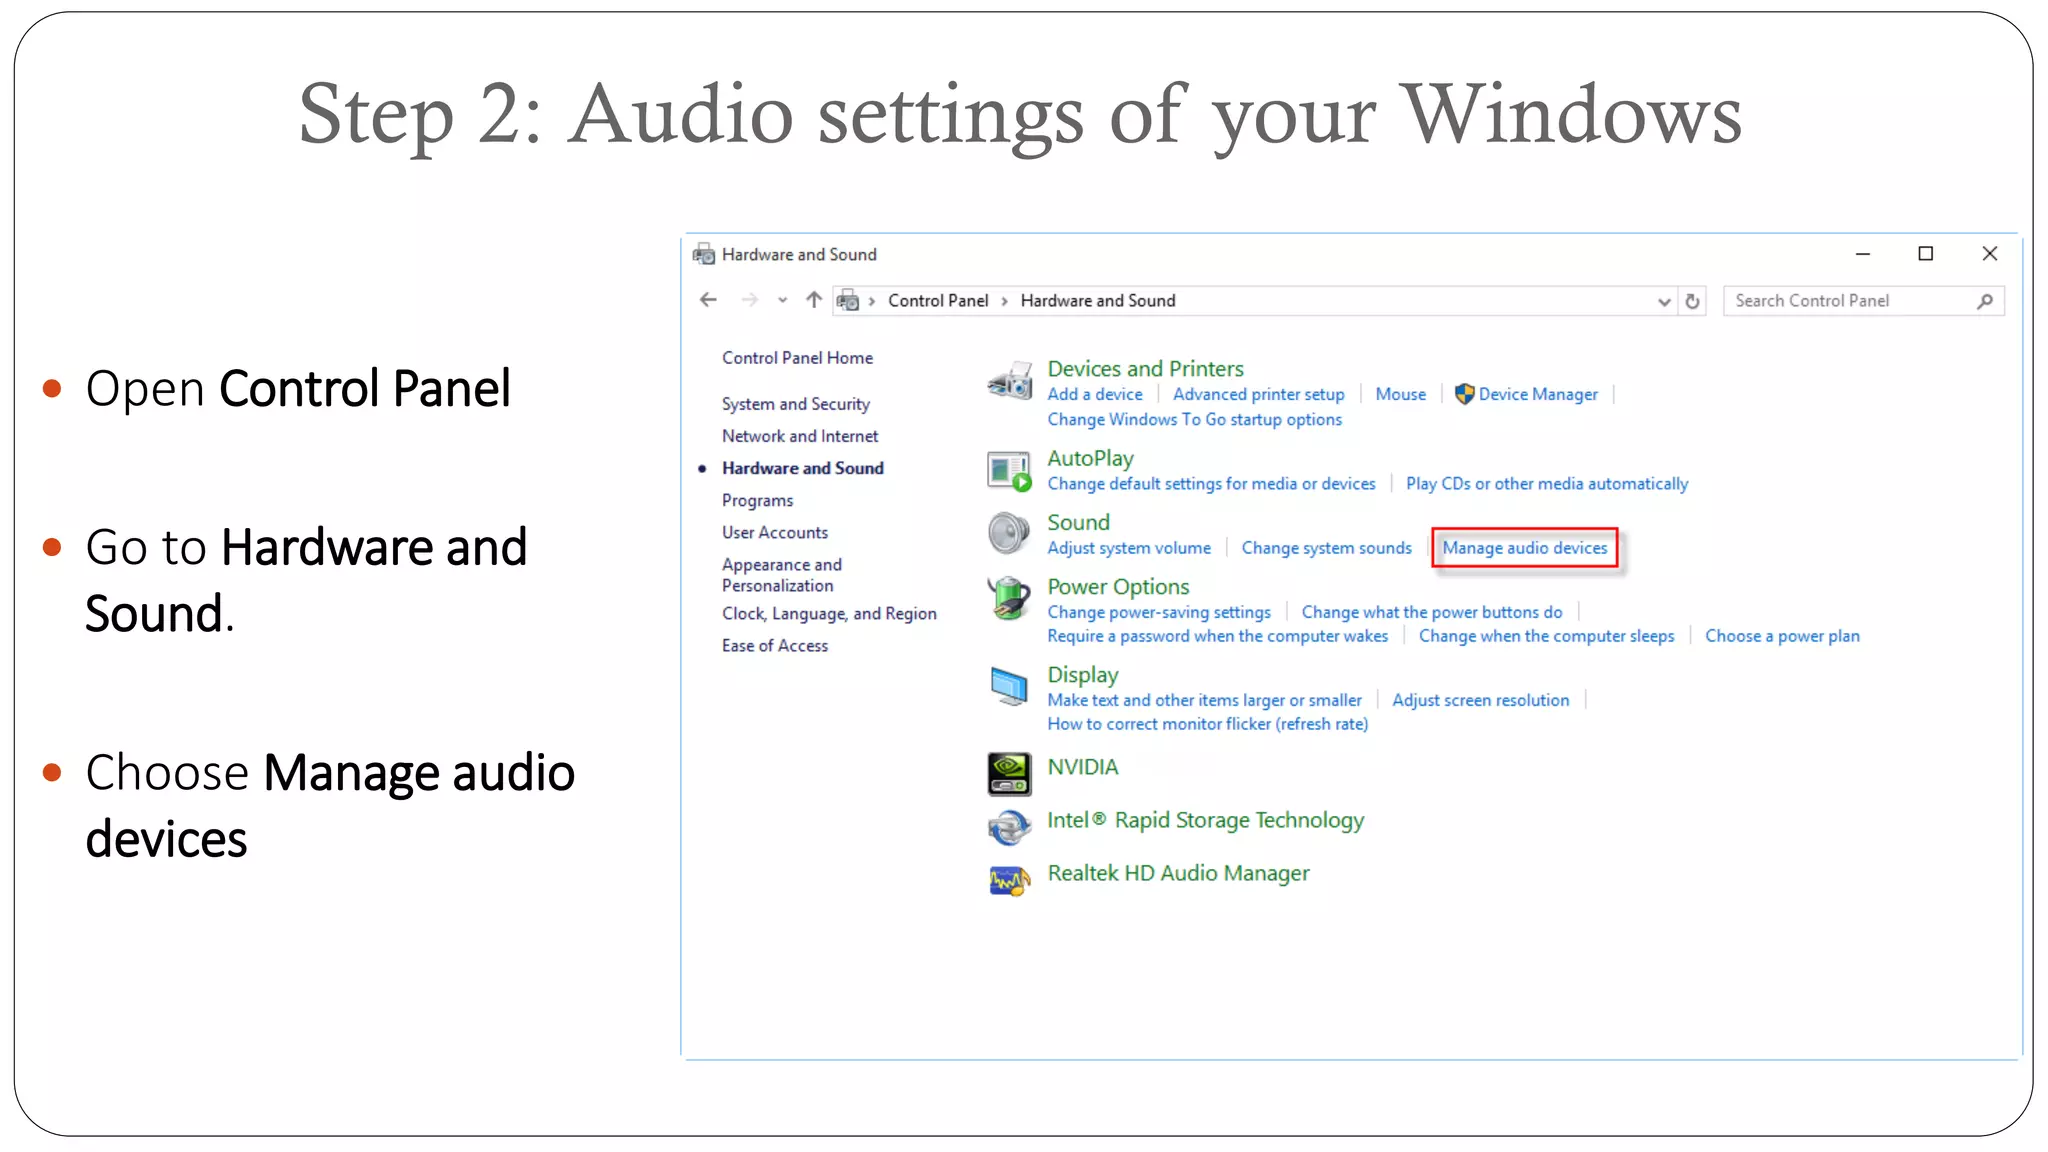The height and width of the screenshot is (1152, 2048).
Task: Open Power Options heading
Action: (x=1118, y=587)
